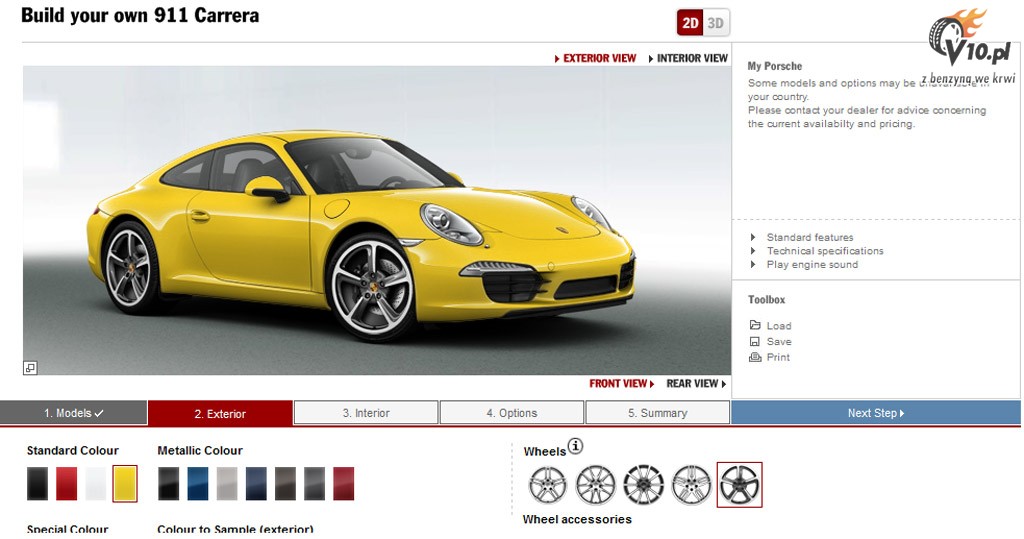Switch to 2D view mode

(690, 24)
